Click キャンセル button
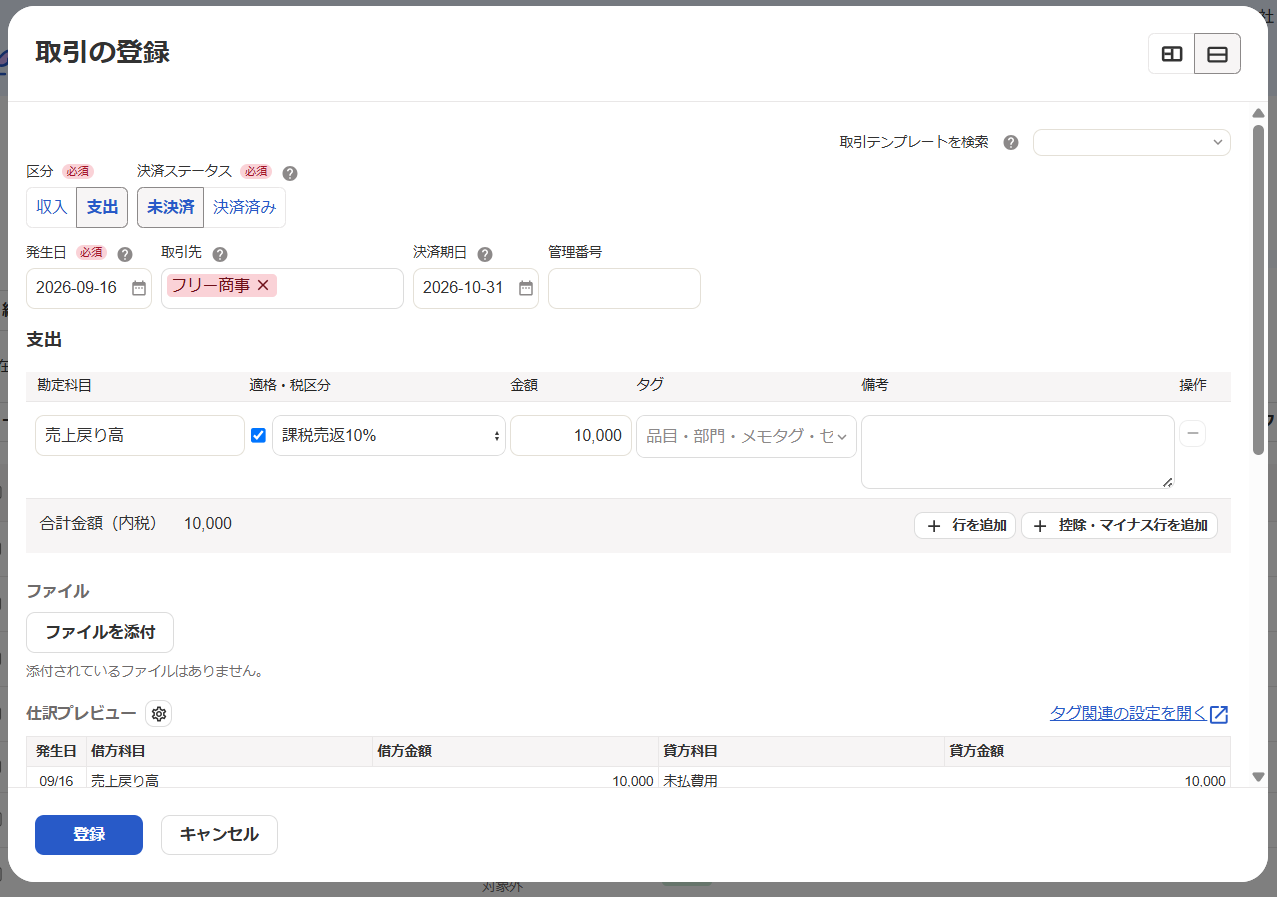Viewport: 1277px width, 897px height. 219,835
